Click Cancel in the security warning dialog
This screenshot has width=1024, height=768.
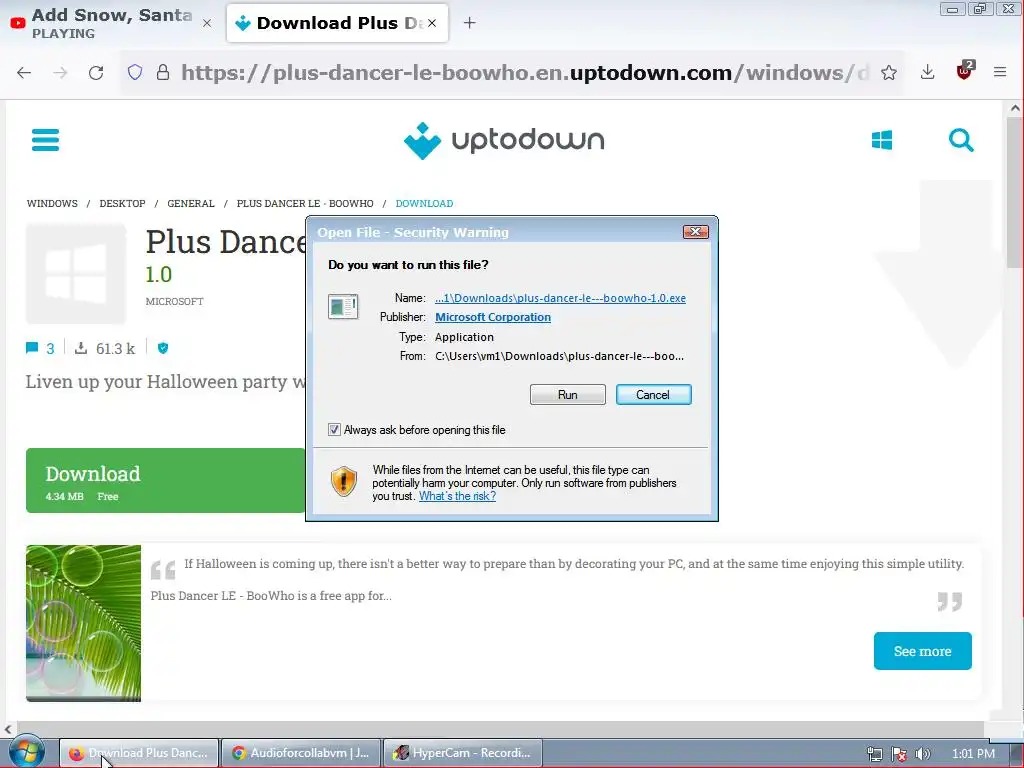(653, 394)
